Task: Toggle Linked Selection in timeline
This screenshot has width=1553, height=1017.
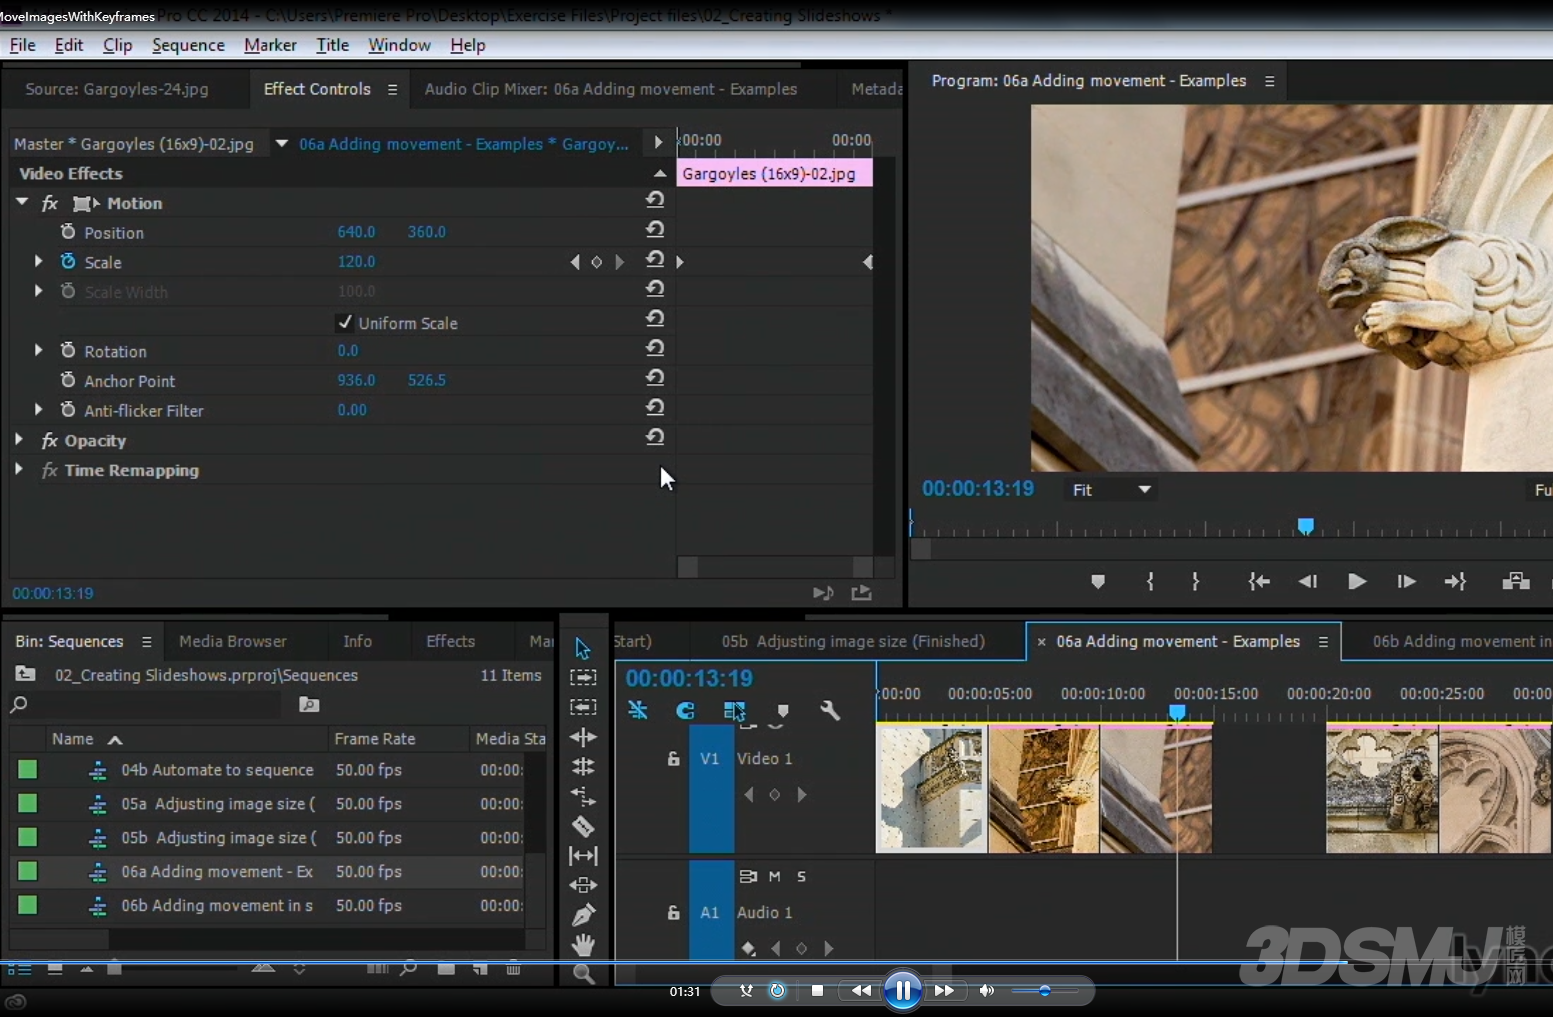Action: (x=734, y=710)
